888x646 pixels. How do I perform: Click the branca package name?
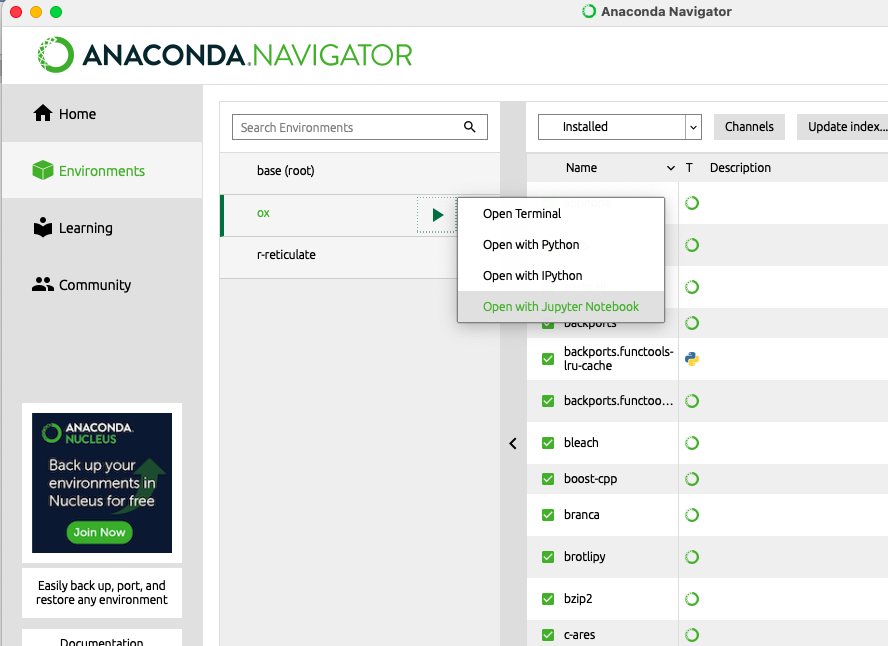pos(582,515)
